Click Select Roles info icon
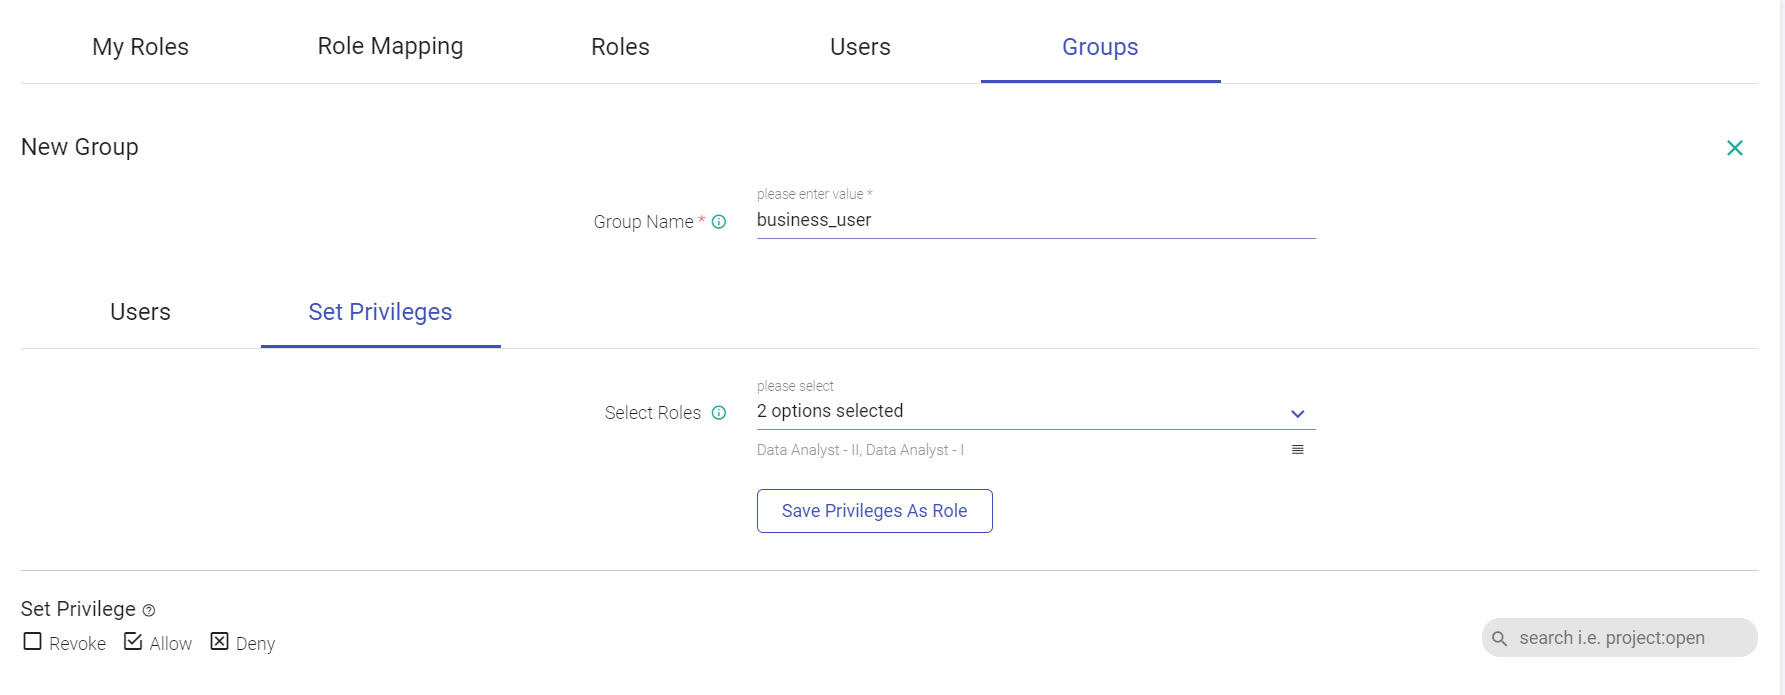 click(x=719, y=413)
